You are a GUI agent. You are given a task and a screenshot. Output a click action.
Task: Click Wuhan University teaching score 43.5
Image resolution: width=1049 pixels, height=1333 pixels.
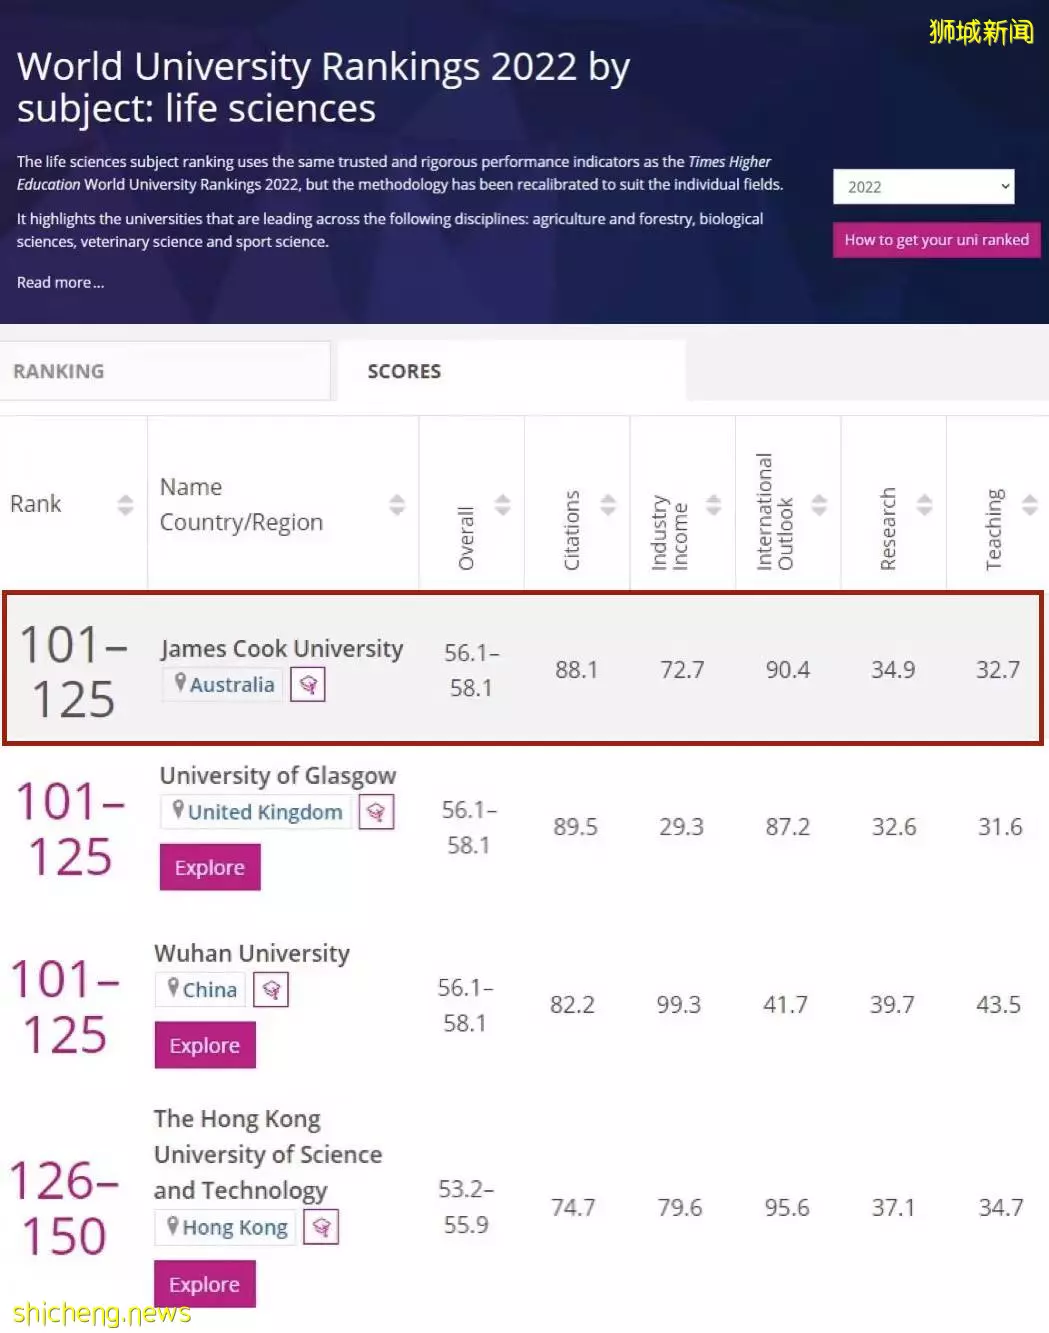[x=999, y=1005]
